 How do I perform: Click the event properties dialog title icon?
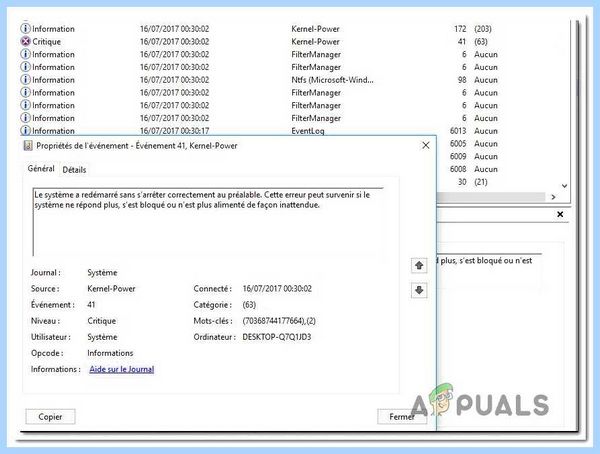tap(28, 145)
